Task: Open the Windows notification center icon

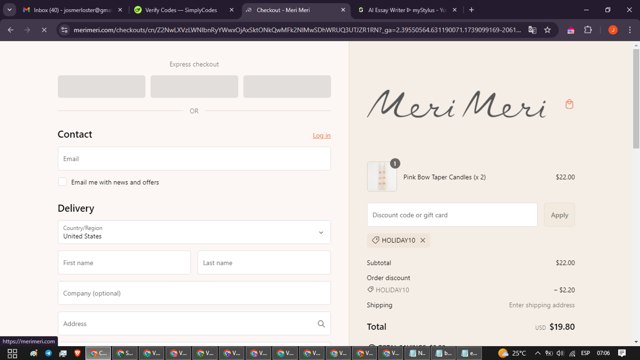Action: pyautogui.click(x=622, y=353)
